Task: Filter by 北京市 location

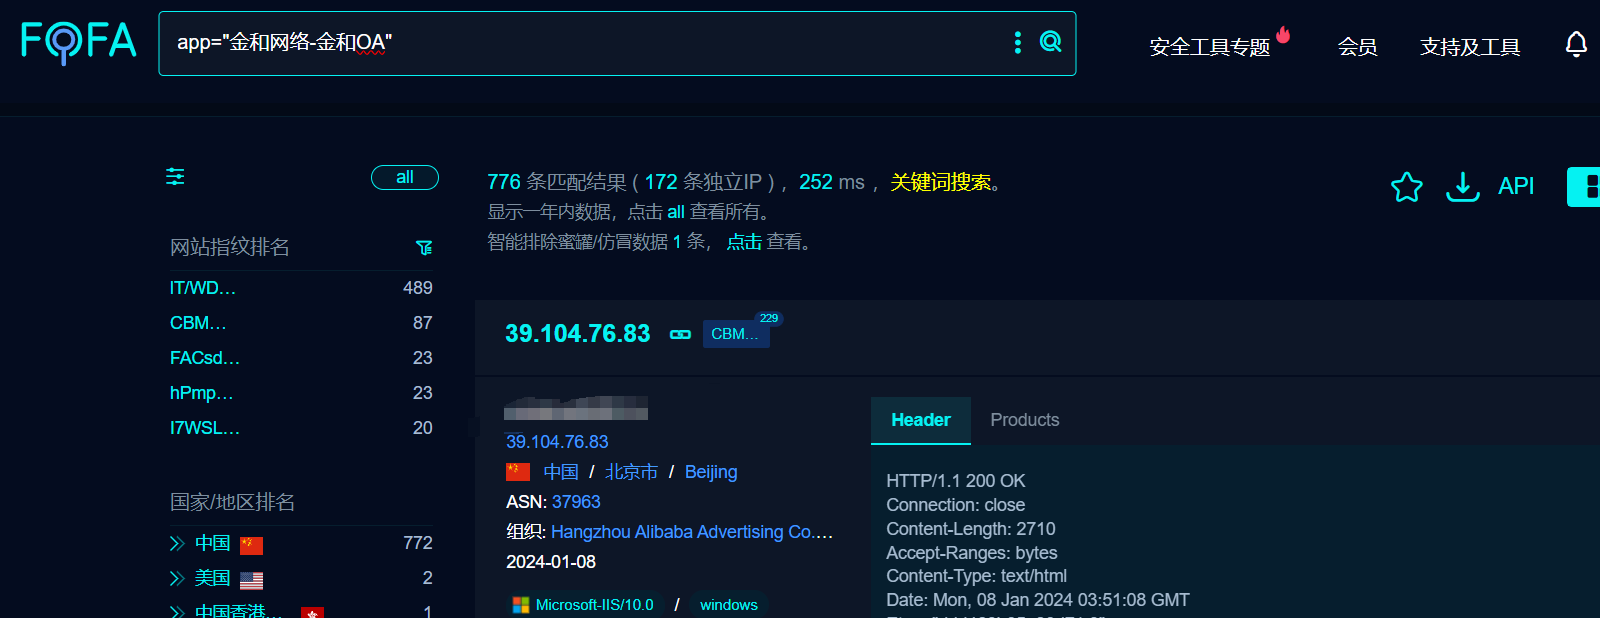Action: [x=631, y=472]
